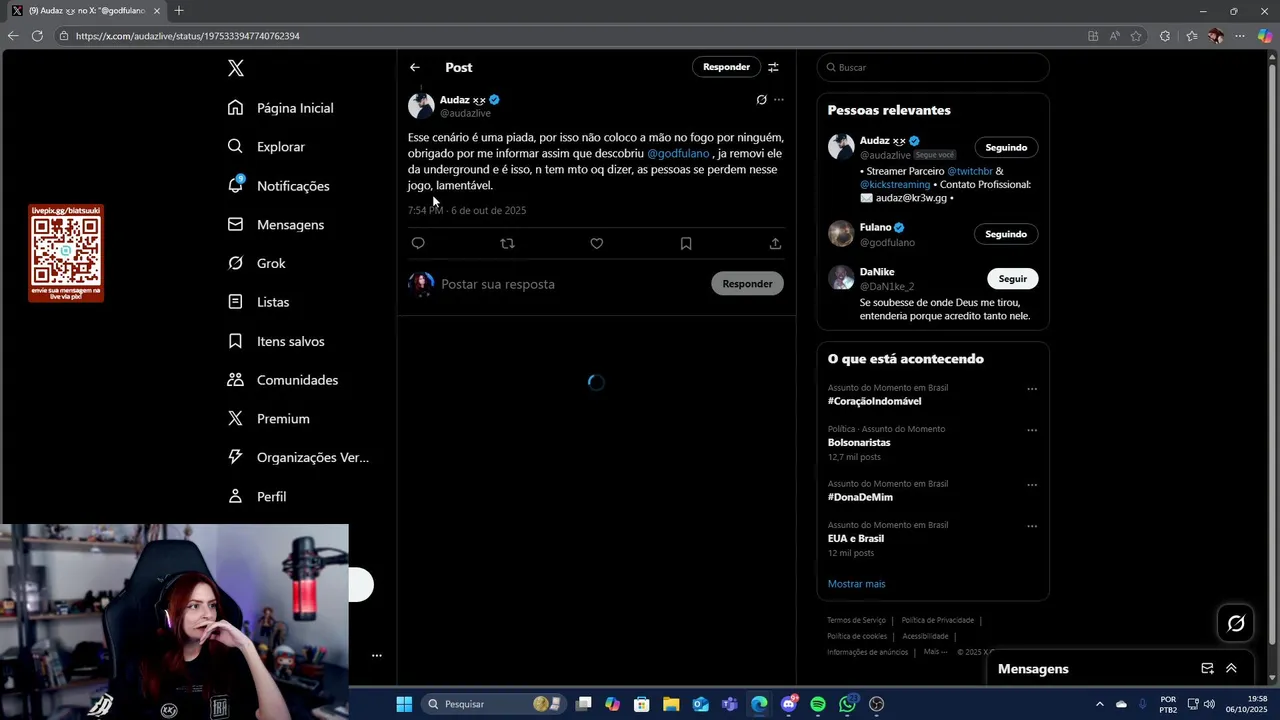Open @twitchbr link in Audaz bio
Image resolution: width=1280 pixels, height=720 pixels.
(970, 171)
